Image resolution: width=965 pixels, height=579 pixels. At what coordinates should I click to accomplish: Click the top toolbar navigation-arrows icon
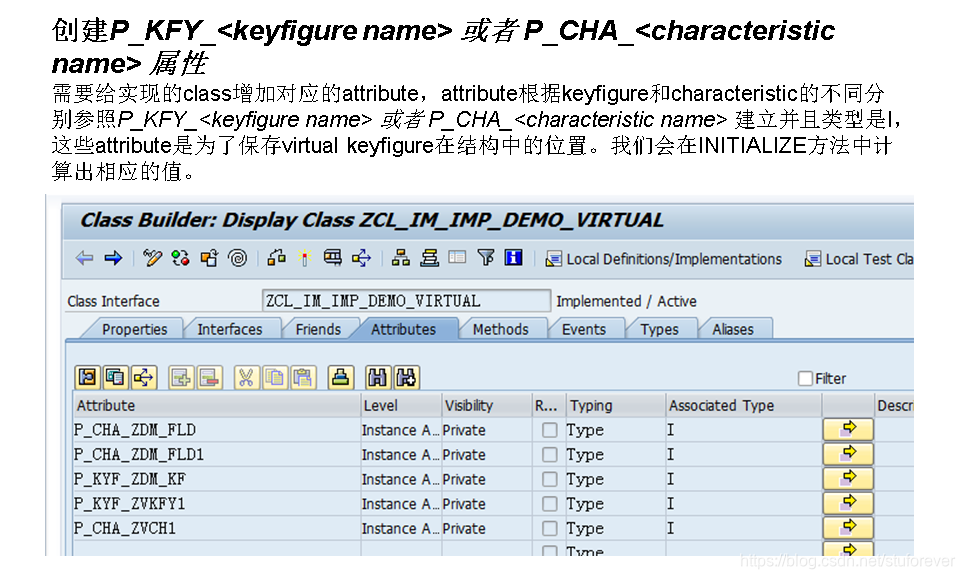coord(361,258)
